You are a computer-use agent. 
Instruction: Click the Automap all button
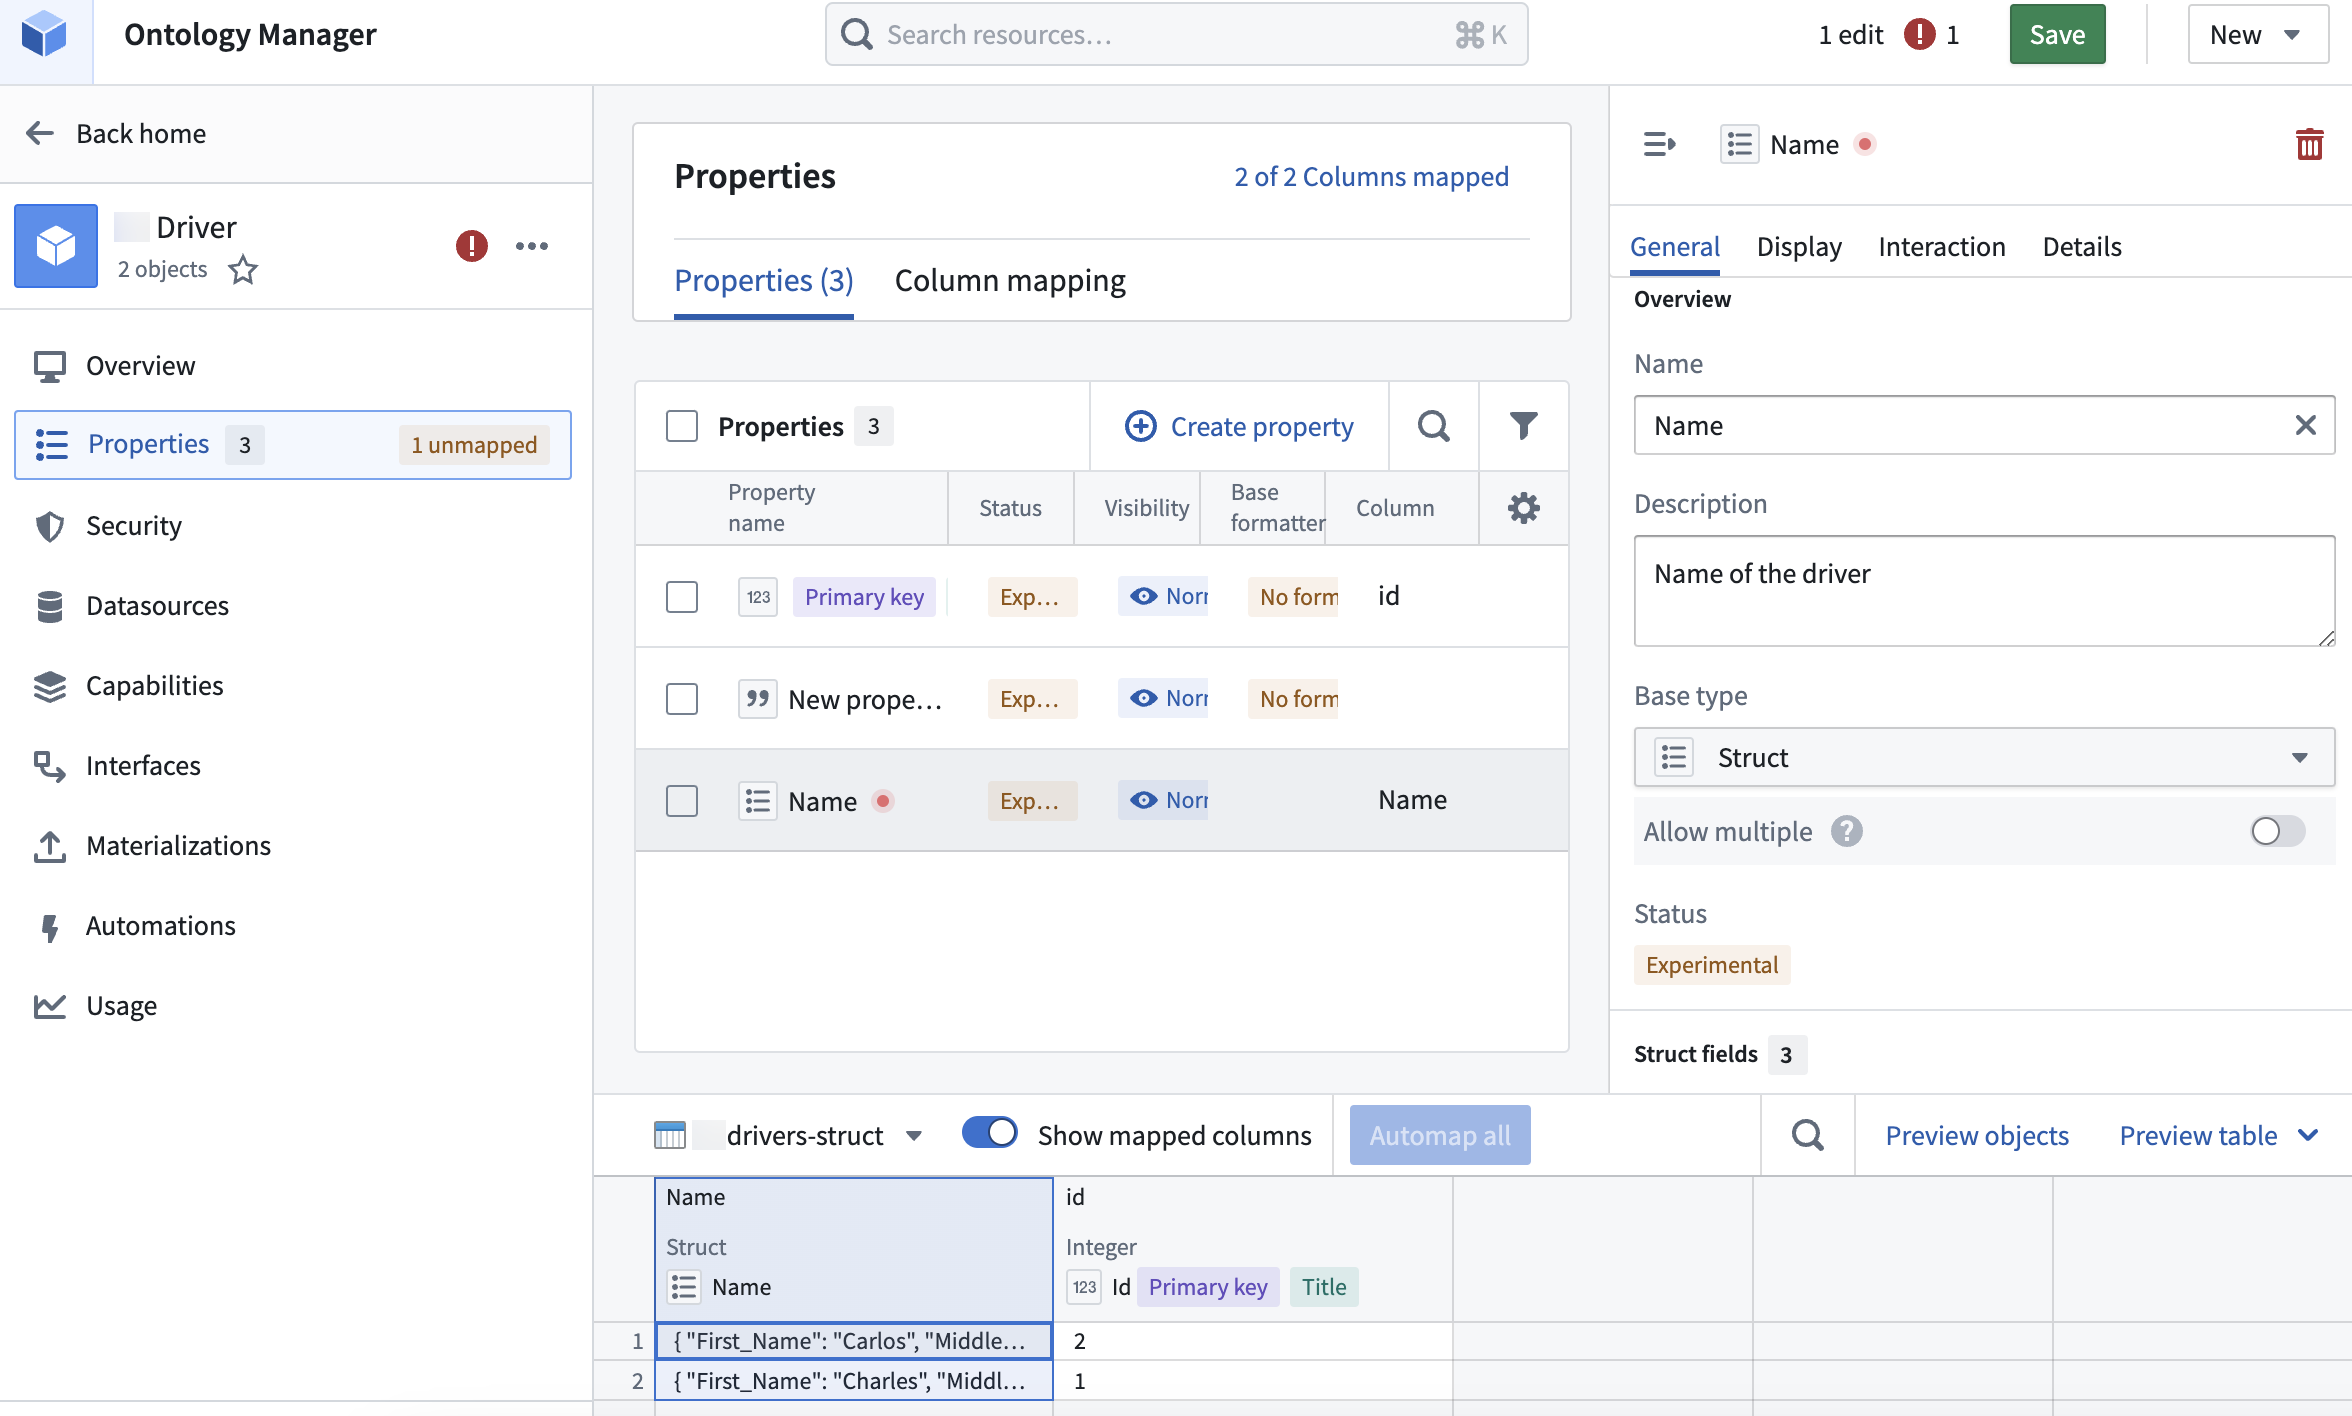pos(1440,1136)
